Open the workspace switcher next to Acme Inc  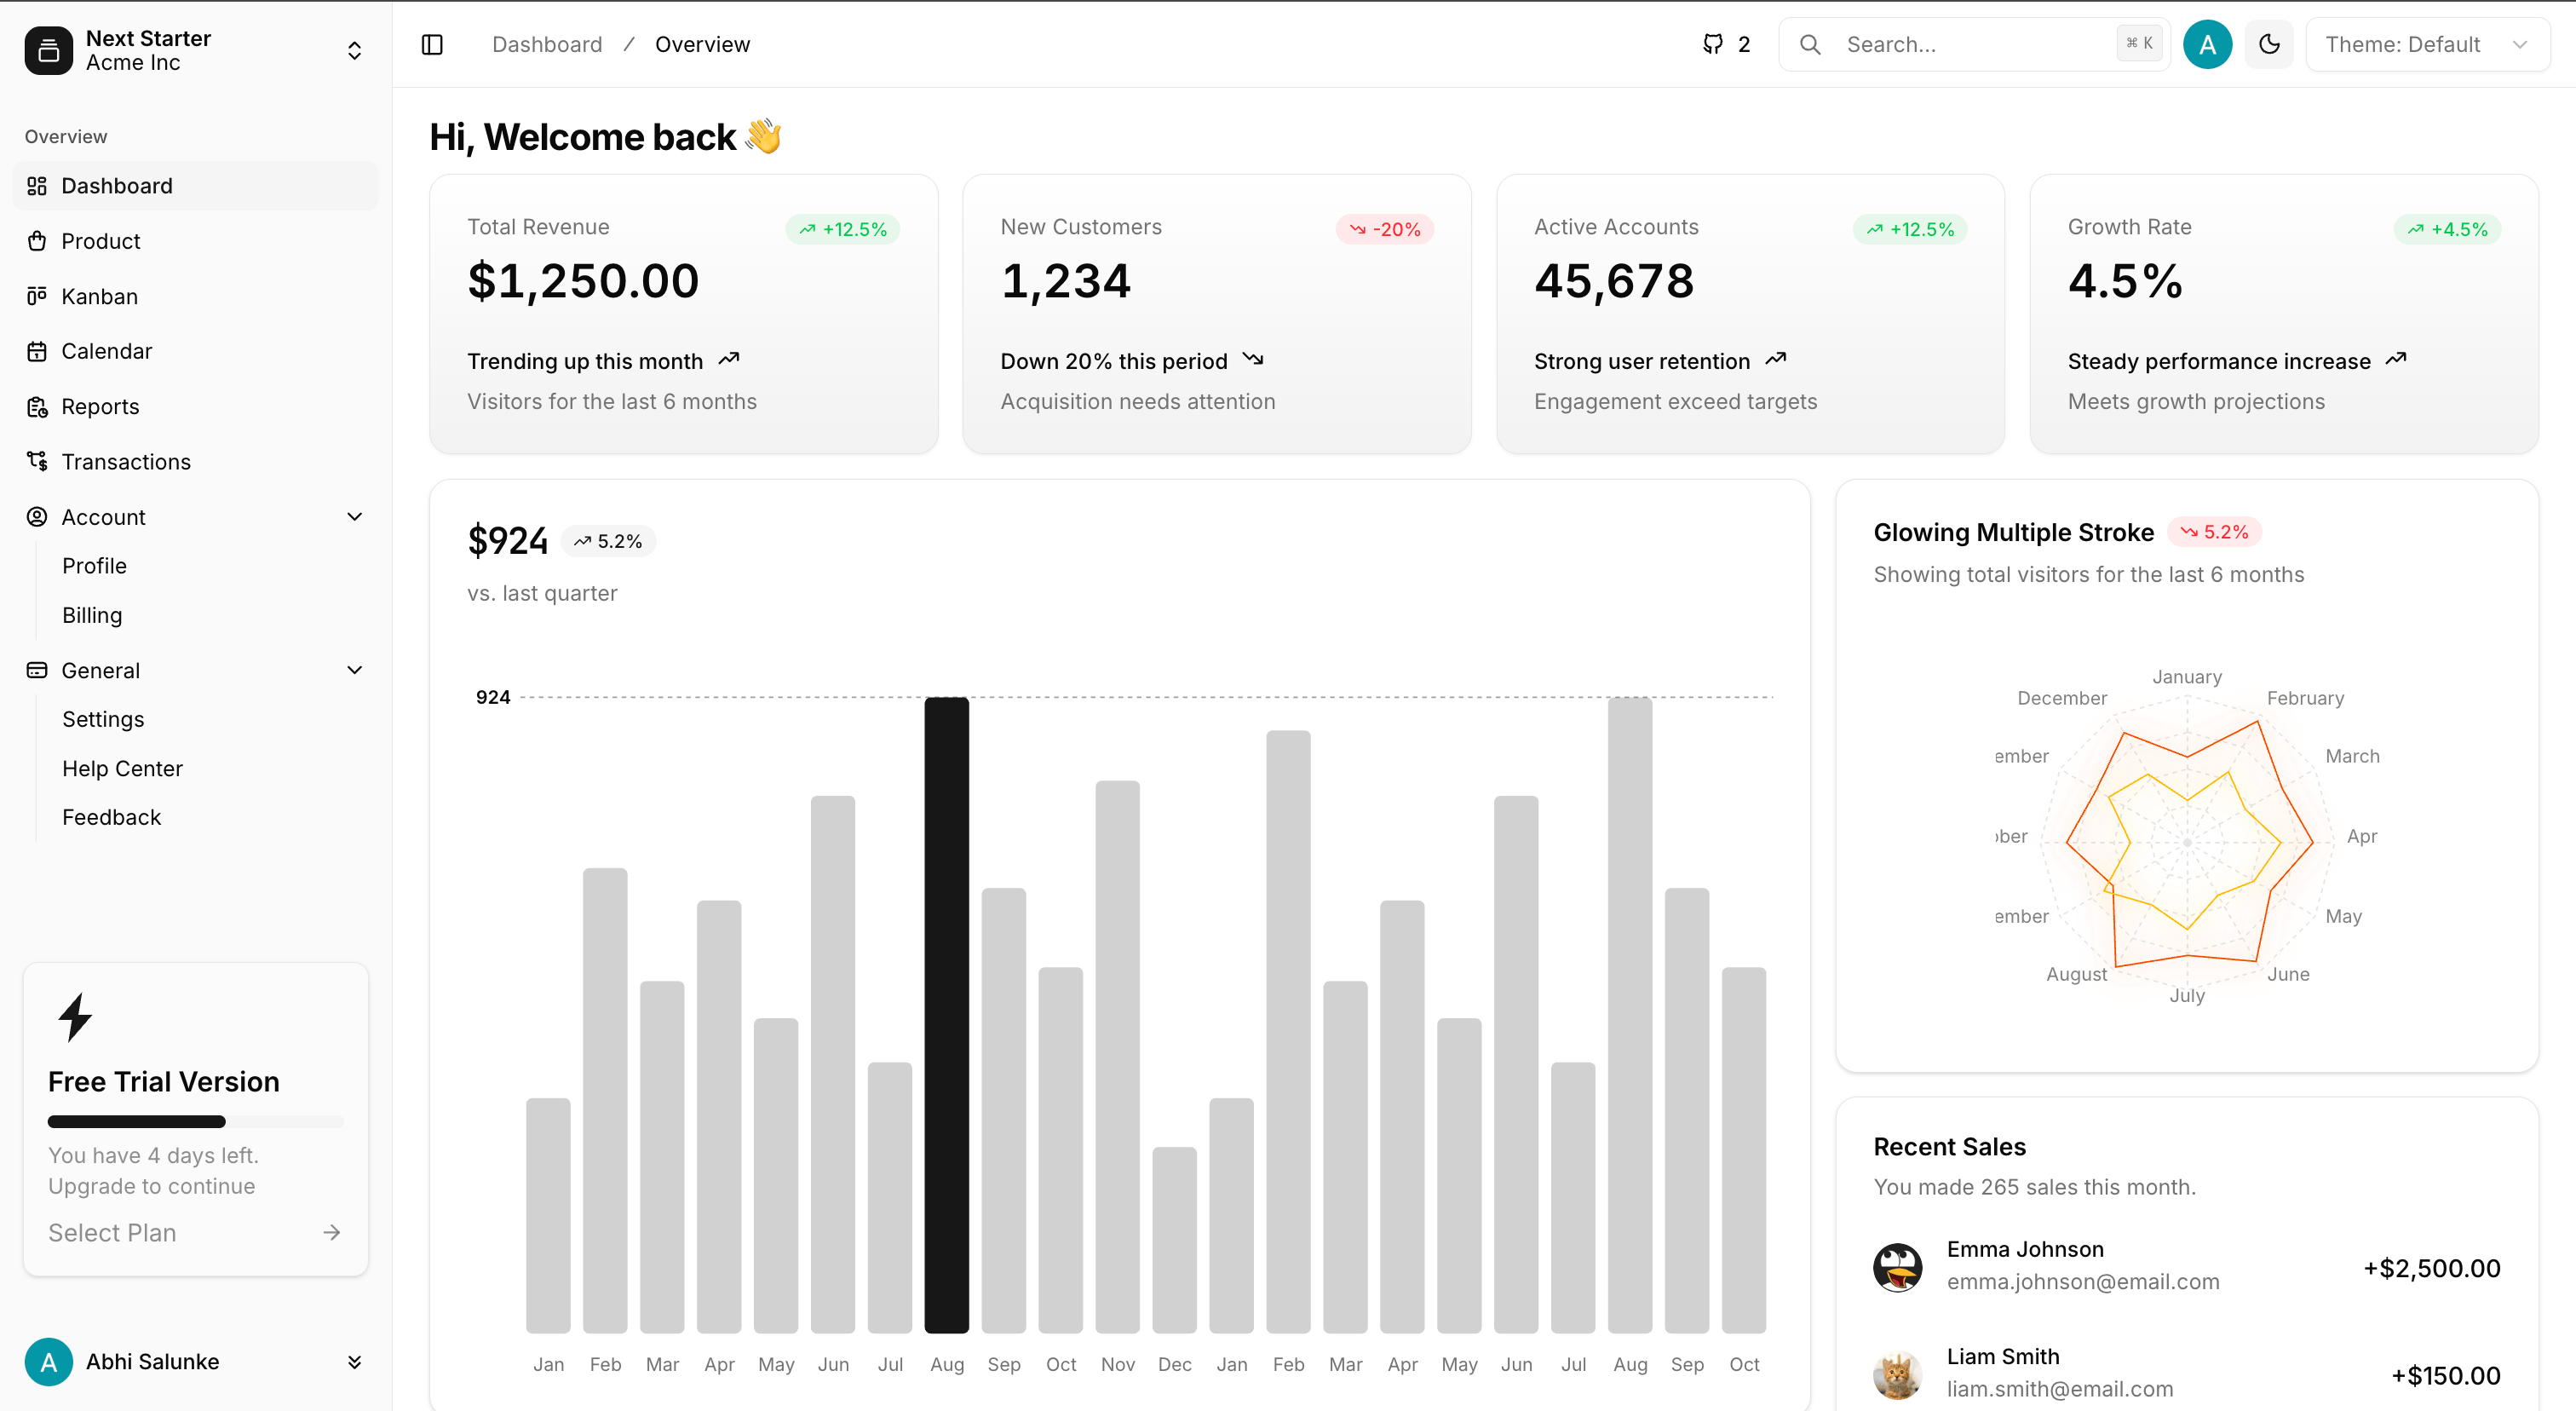[354, 50]
